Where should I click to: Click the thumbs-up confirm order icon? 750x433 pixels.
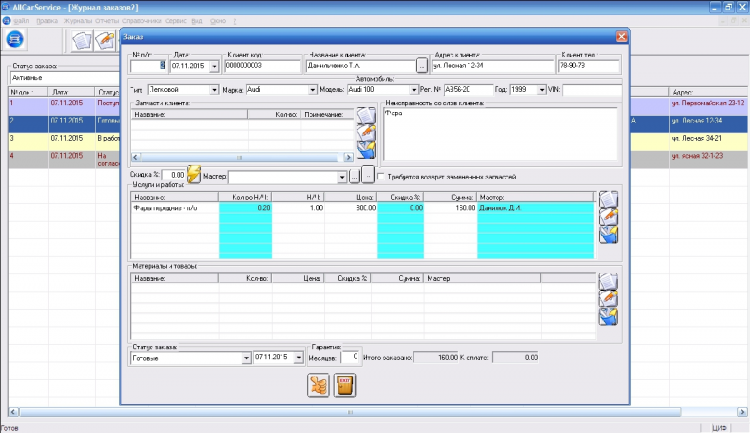pos(319,385)
